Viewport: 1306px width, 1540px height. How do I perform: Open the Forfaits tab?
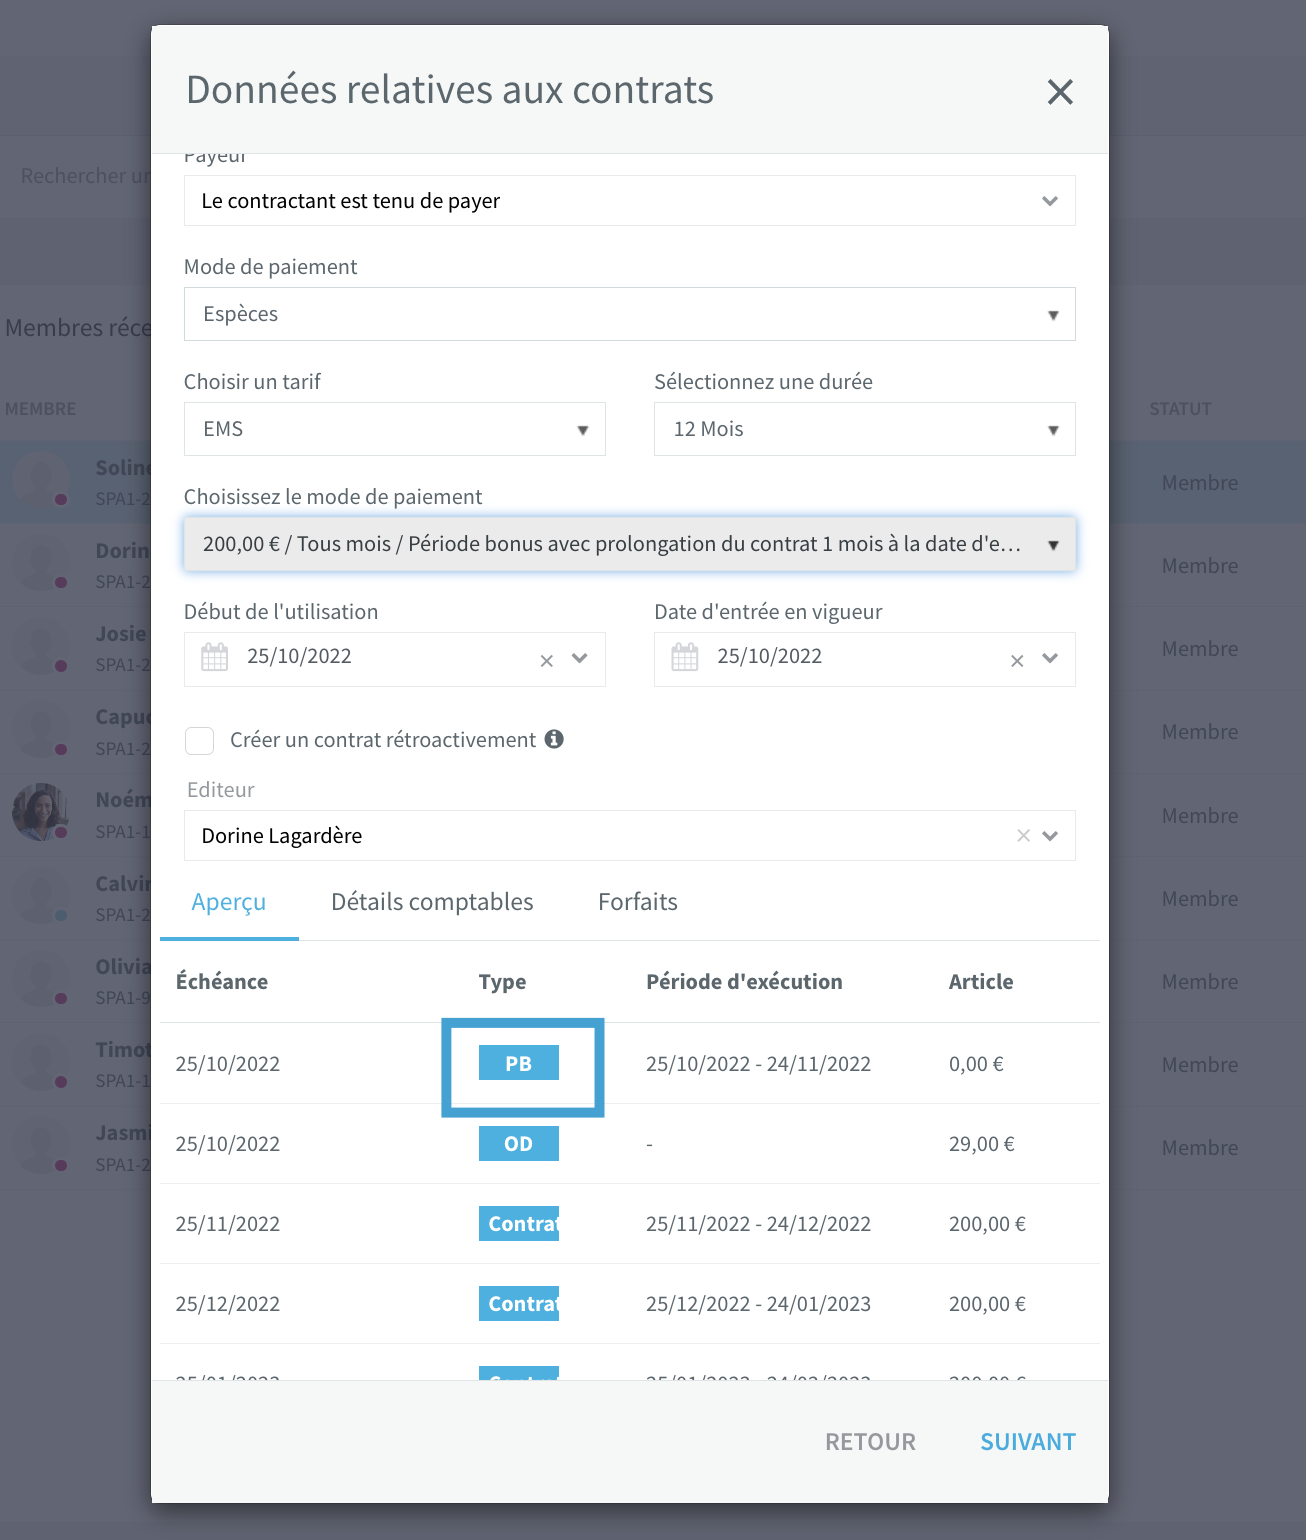point(638,902)
